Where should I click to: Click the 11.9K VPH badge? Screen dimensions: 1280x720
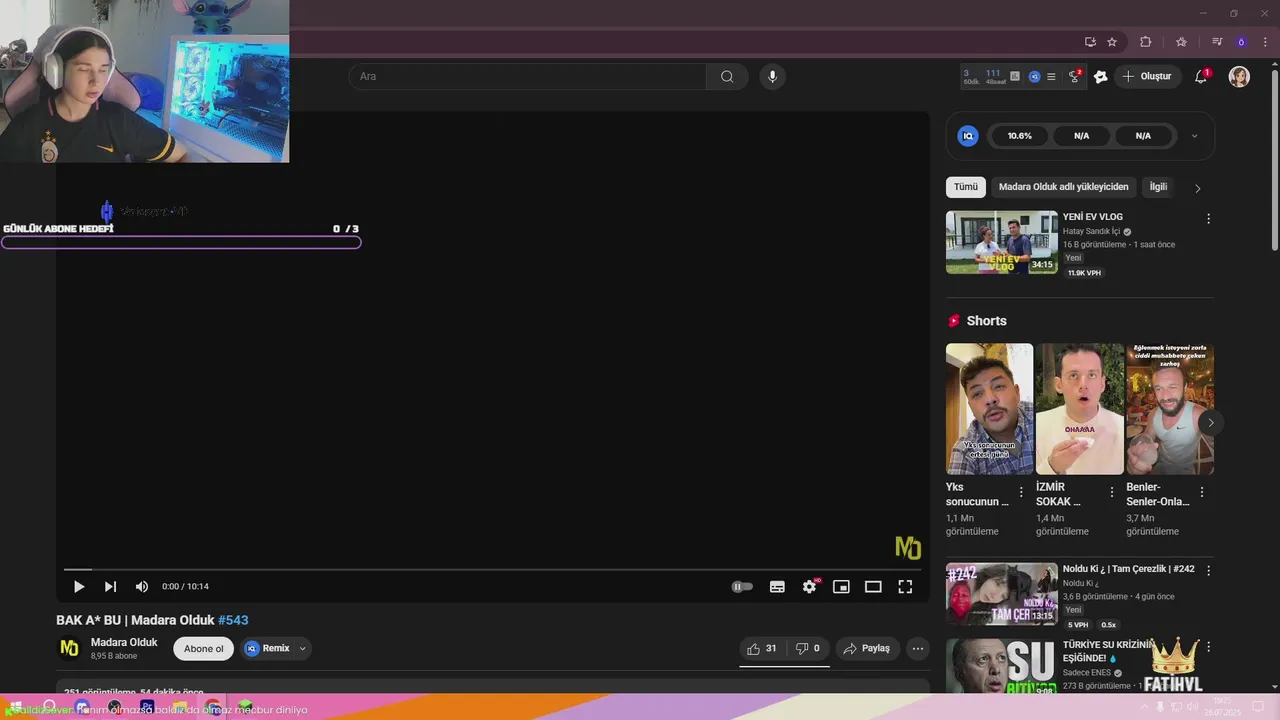pos(1084,273)
